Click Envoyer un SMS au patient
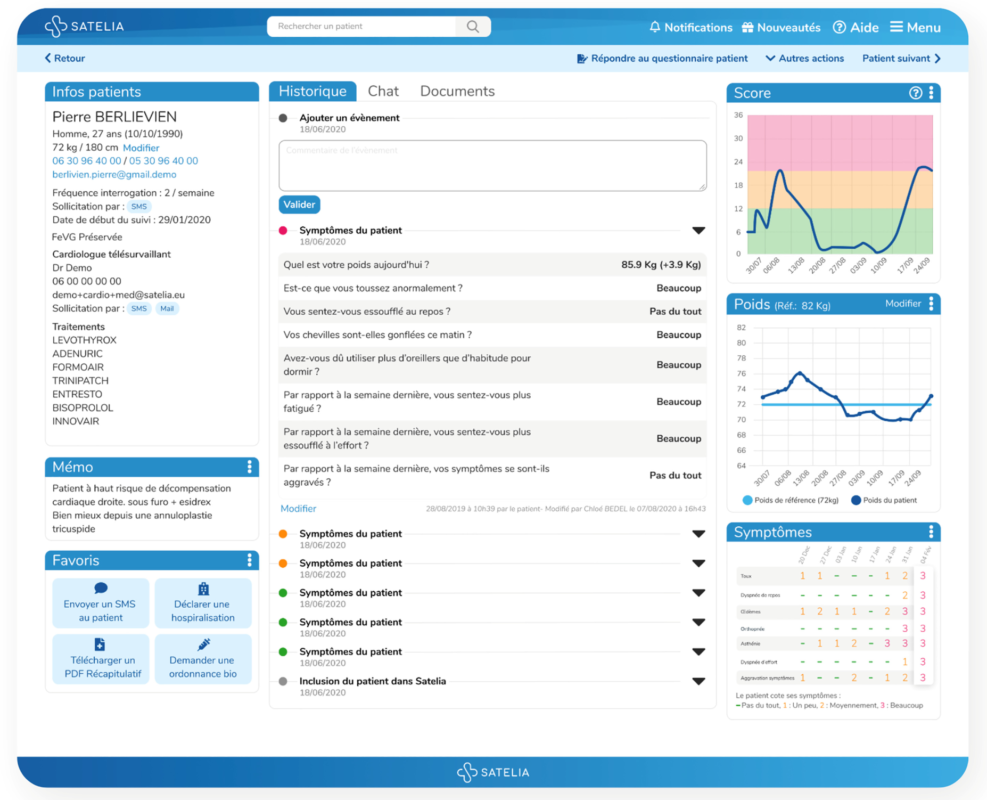 [100, 603]
